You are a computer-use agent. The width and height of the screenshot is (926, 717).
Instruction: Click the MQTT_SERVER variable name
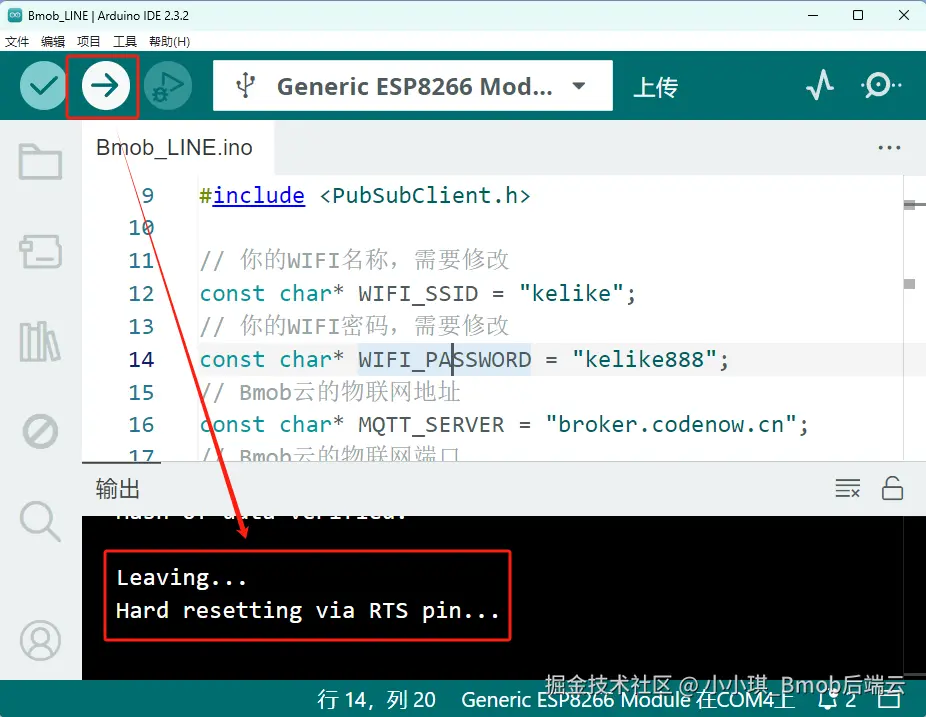coord(431,425)
